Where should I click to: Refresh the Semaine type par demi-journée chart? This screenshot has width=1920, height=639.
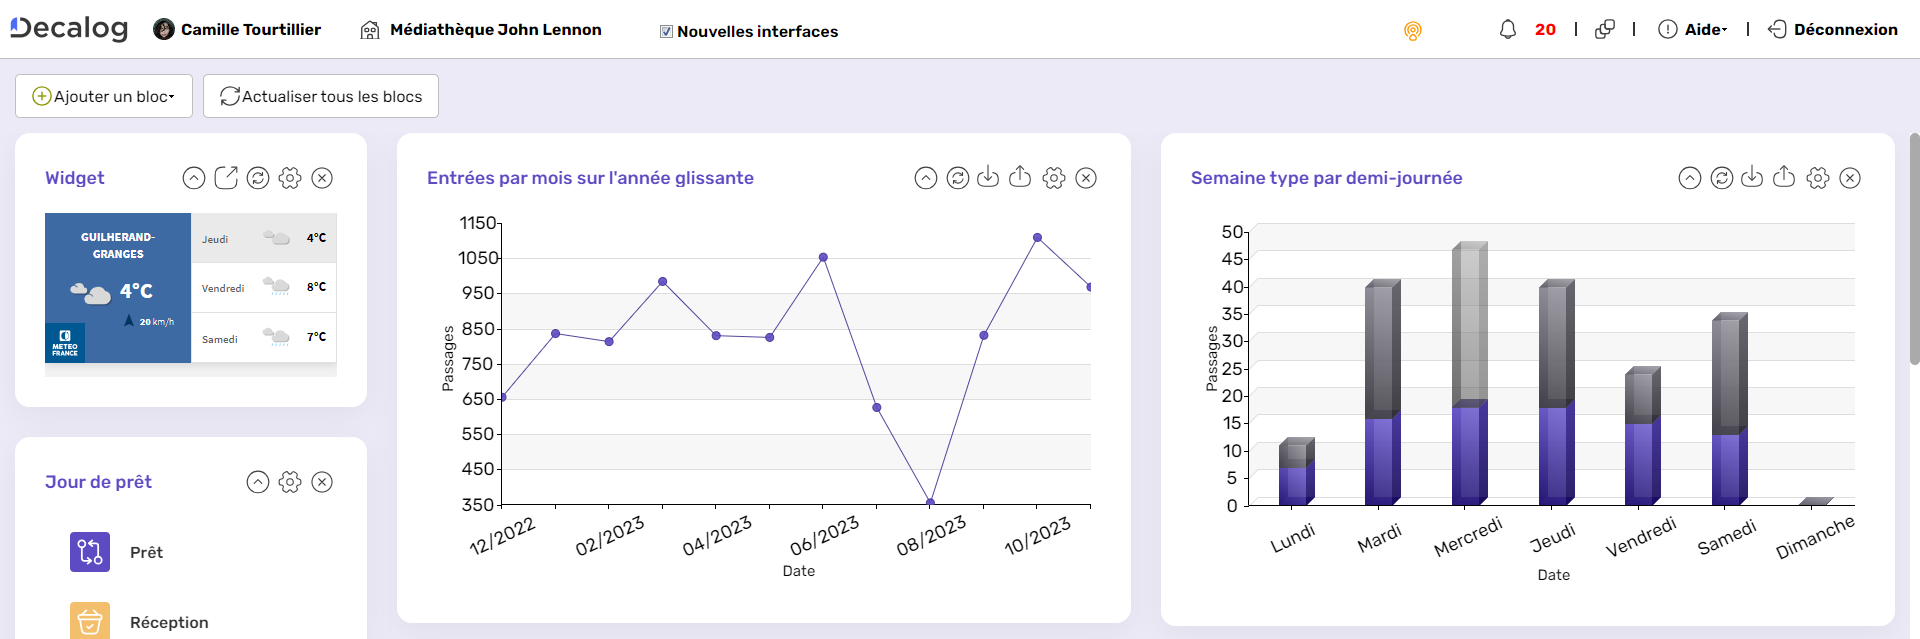tap(1722, 178)
